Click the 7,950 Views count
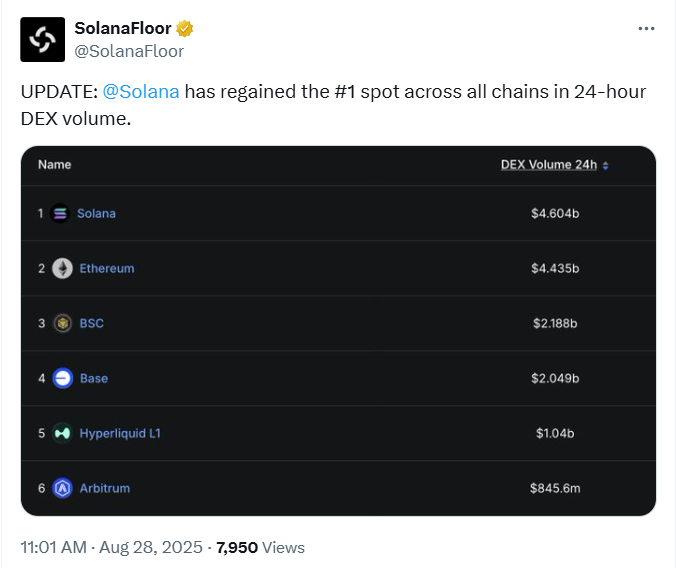 coord(260,548)
